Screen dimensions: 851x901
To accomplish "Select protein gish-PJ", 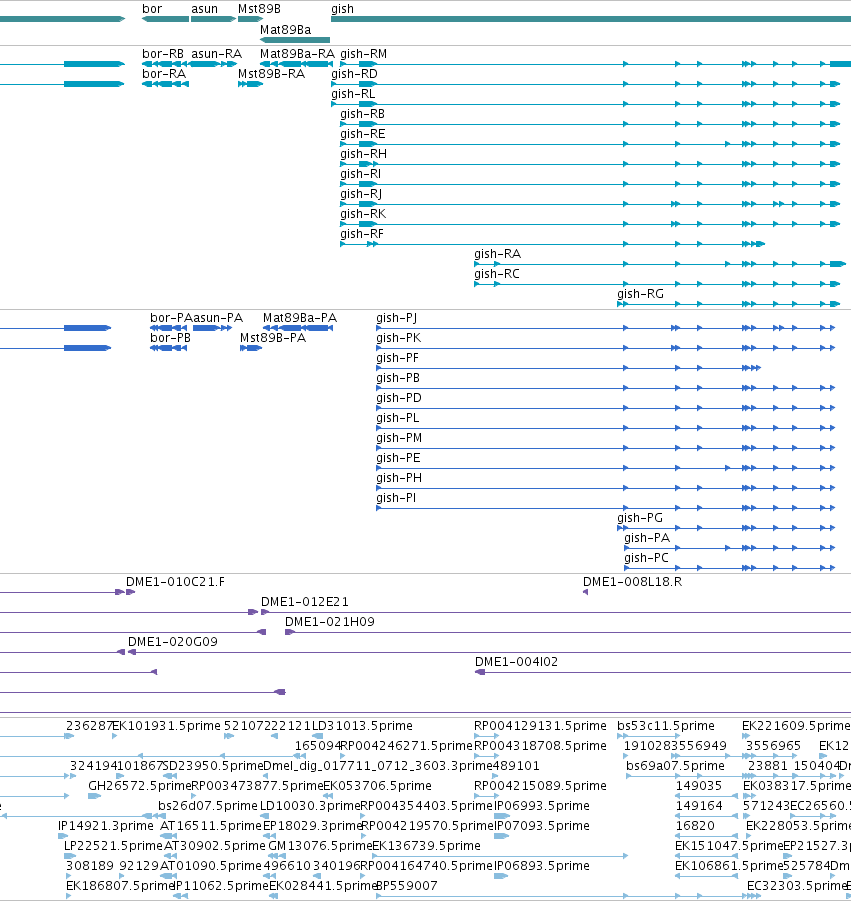I will [x=396, y=318].
